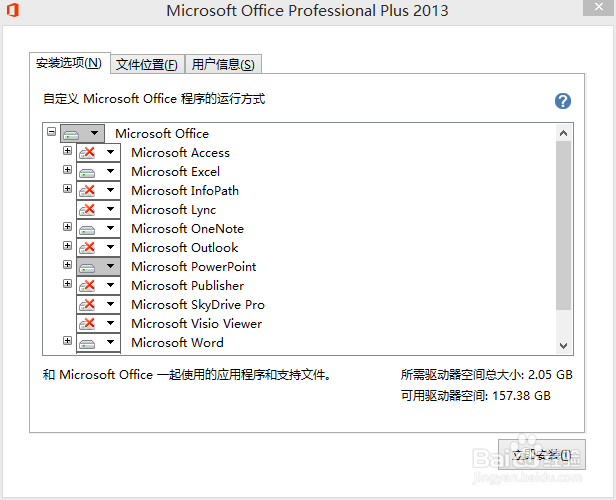Viewport: 616px width, 500px height.
Task: Click Microsoft Access install state icon
Action: point(88,153)
